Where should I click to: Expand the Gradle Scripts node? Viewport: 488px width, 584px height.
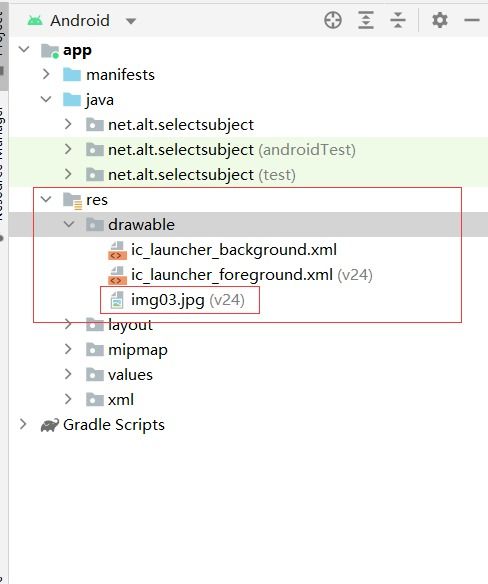23,424
